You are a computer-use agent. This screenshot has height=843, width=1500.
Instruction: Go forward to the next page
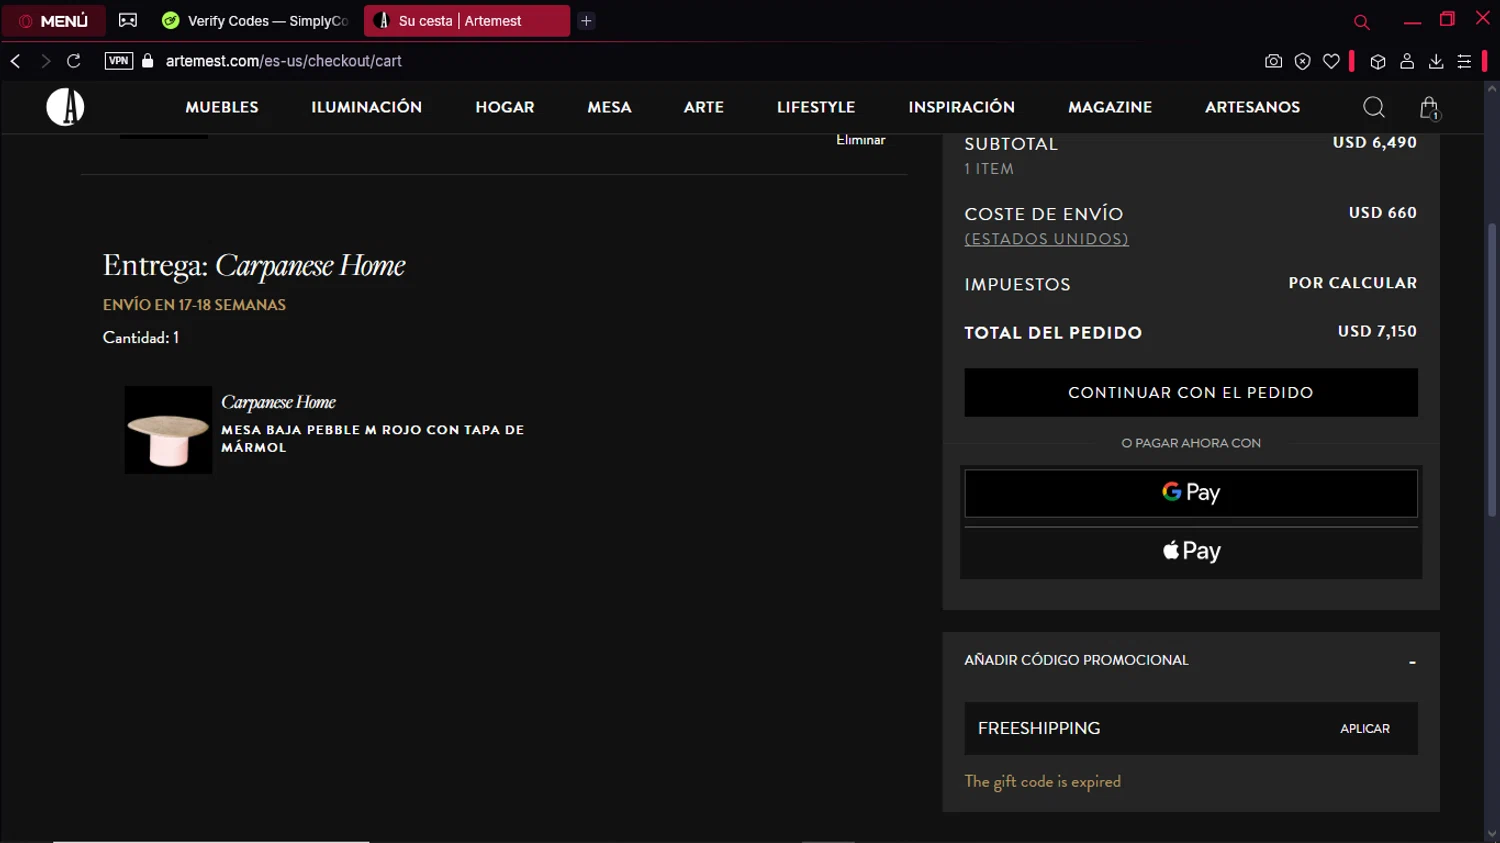point(45,61)
